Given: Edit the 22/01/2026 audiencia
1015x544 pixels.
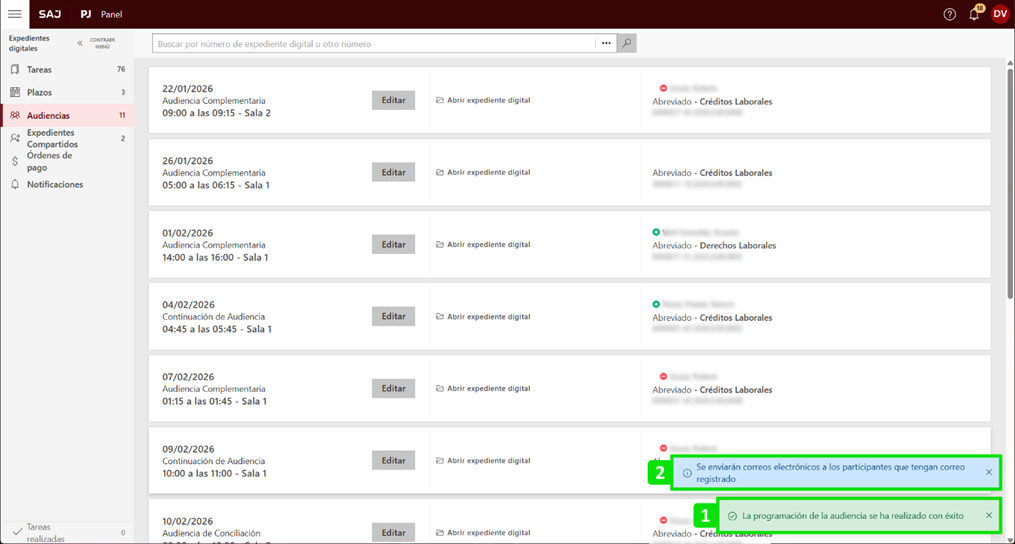Looking at the screenshot, I should [x=393, y=100].
